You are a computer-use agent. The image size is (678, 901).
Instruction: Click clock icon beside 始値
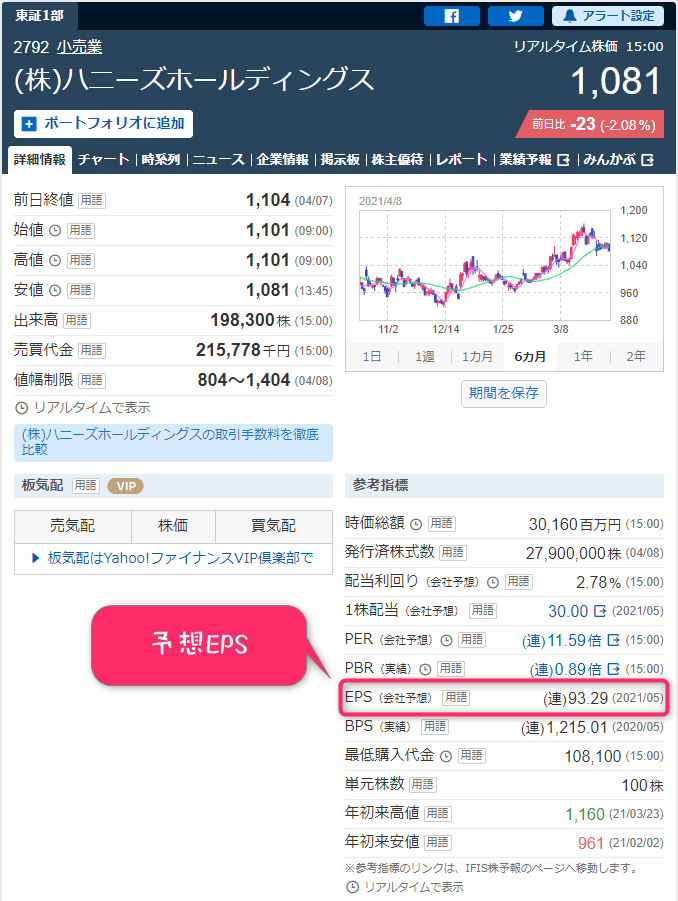pos(55,230)
